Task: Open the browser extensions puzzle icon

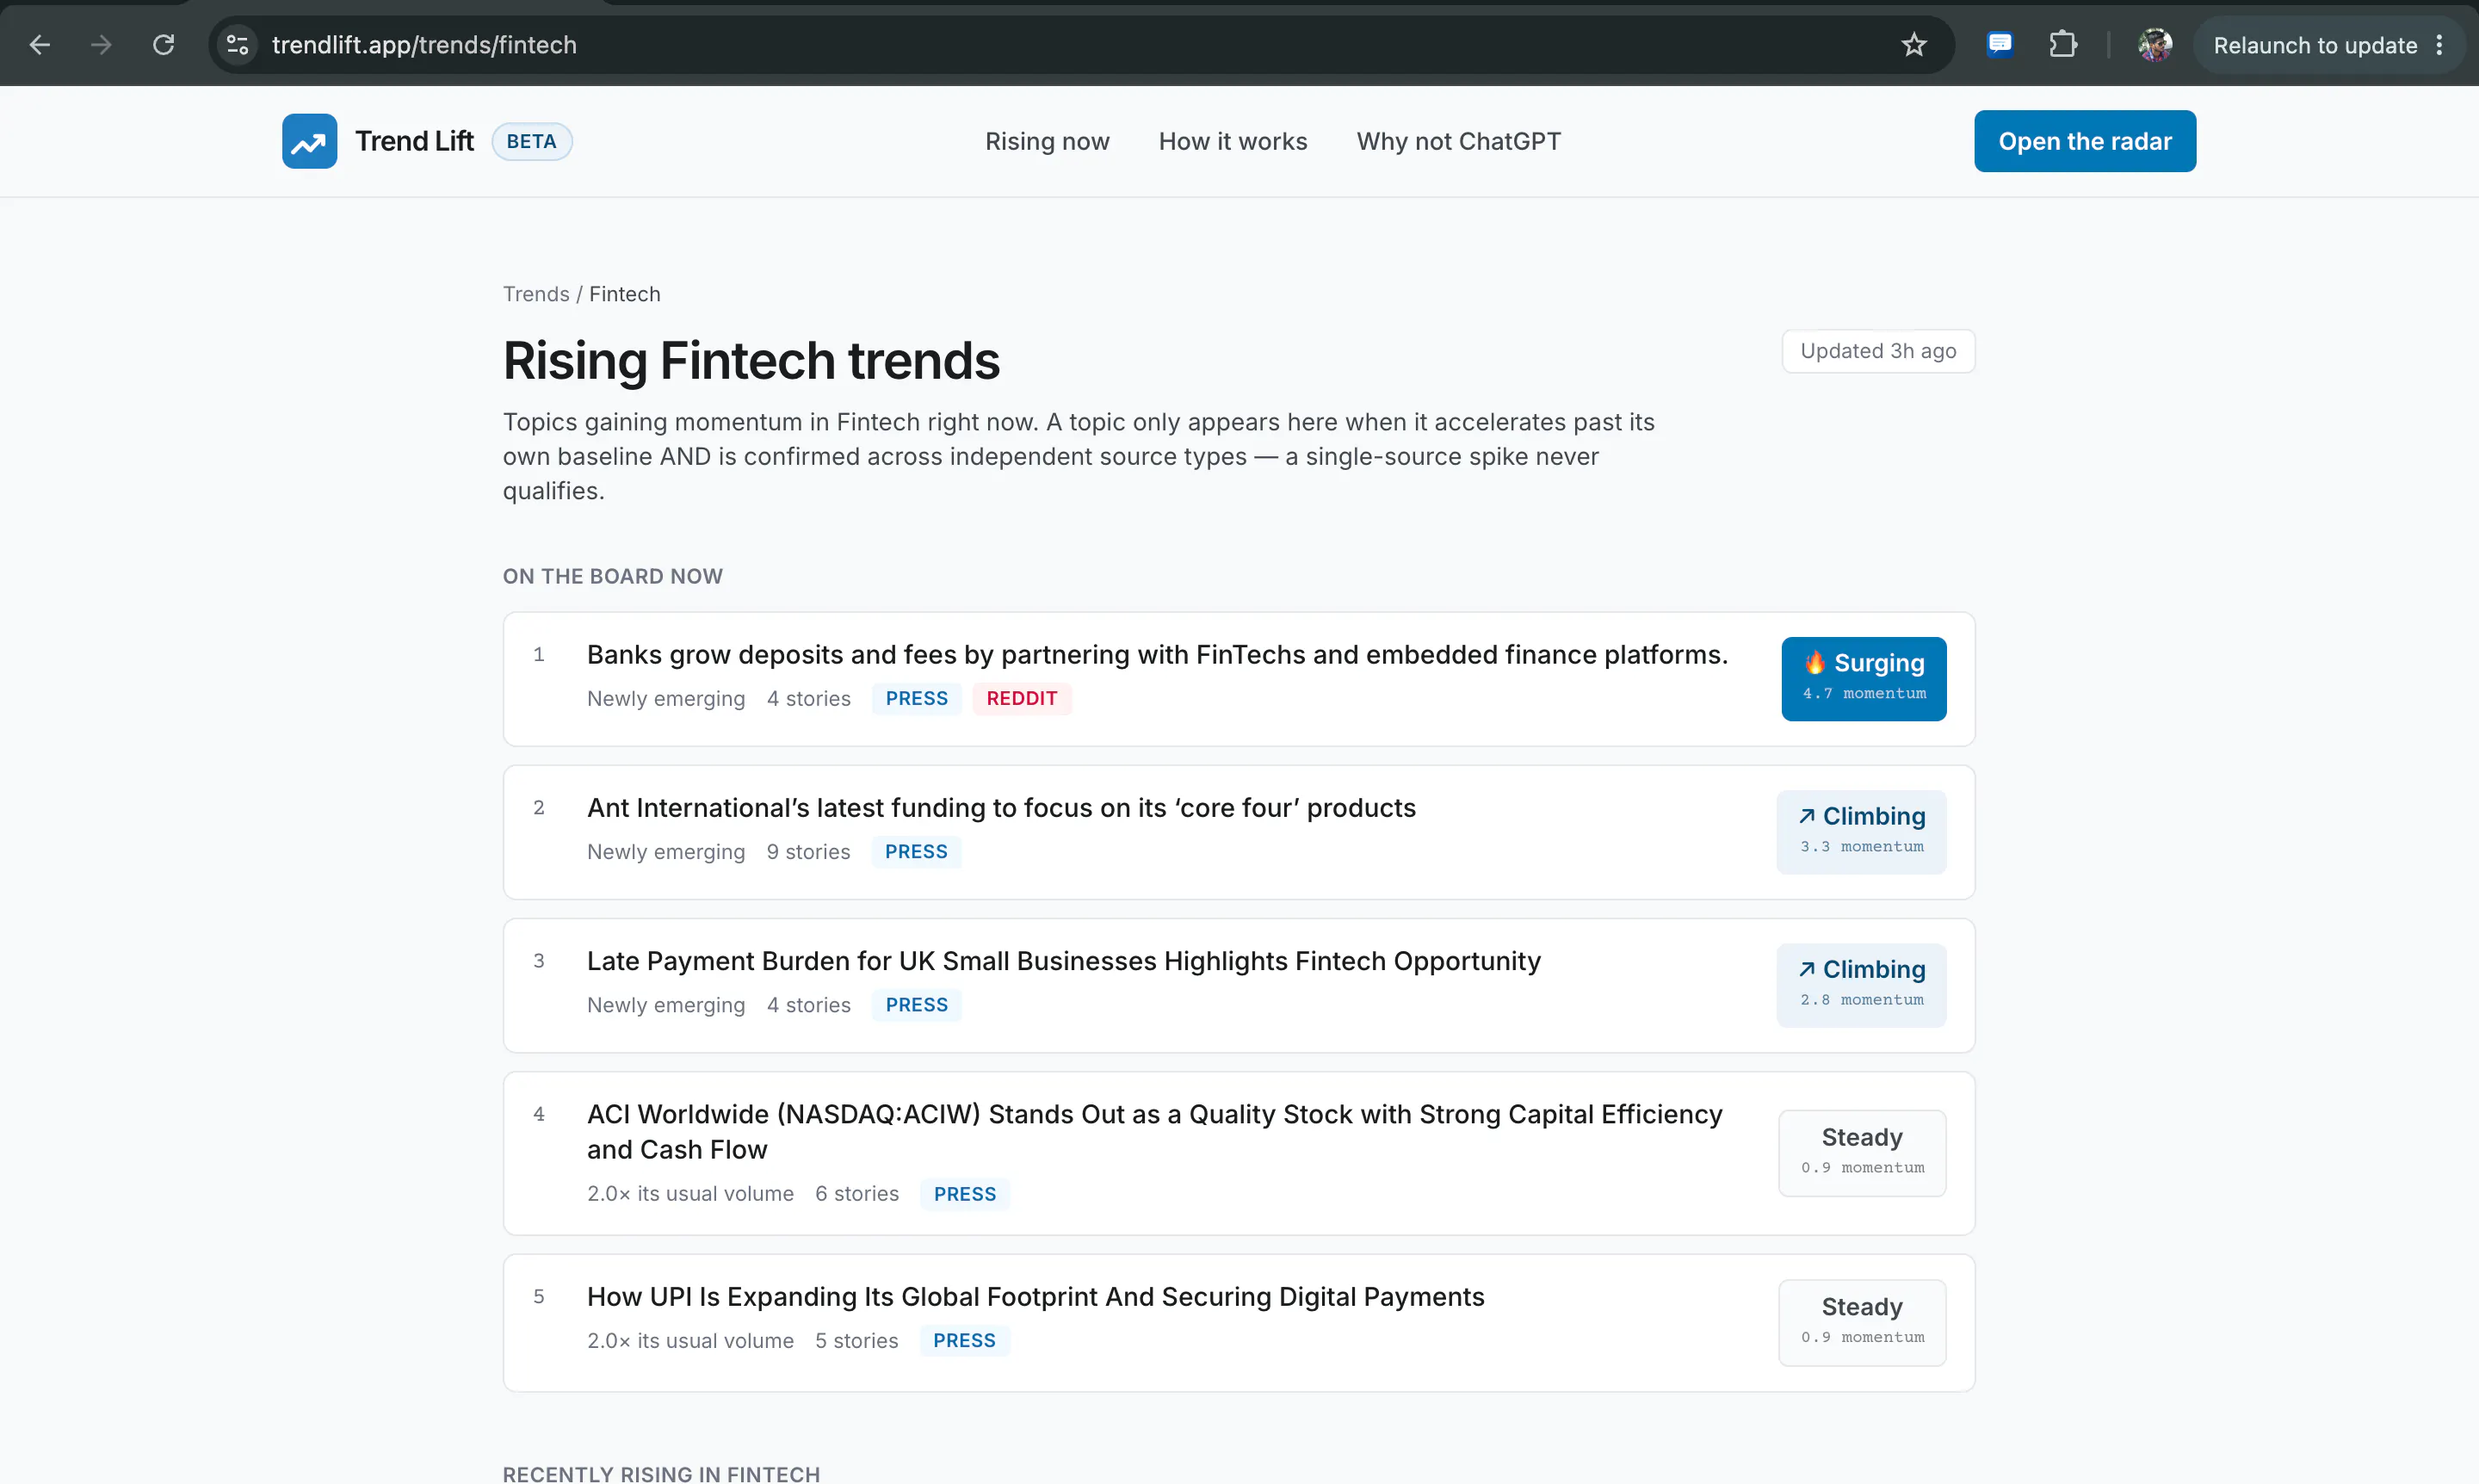Action: coord(2062,45)
